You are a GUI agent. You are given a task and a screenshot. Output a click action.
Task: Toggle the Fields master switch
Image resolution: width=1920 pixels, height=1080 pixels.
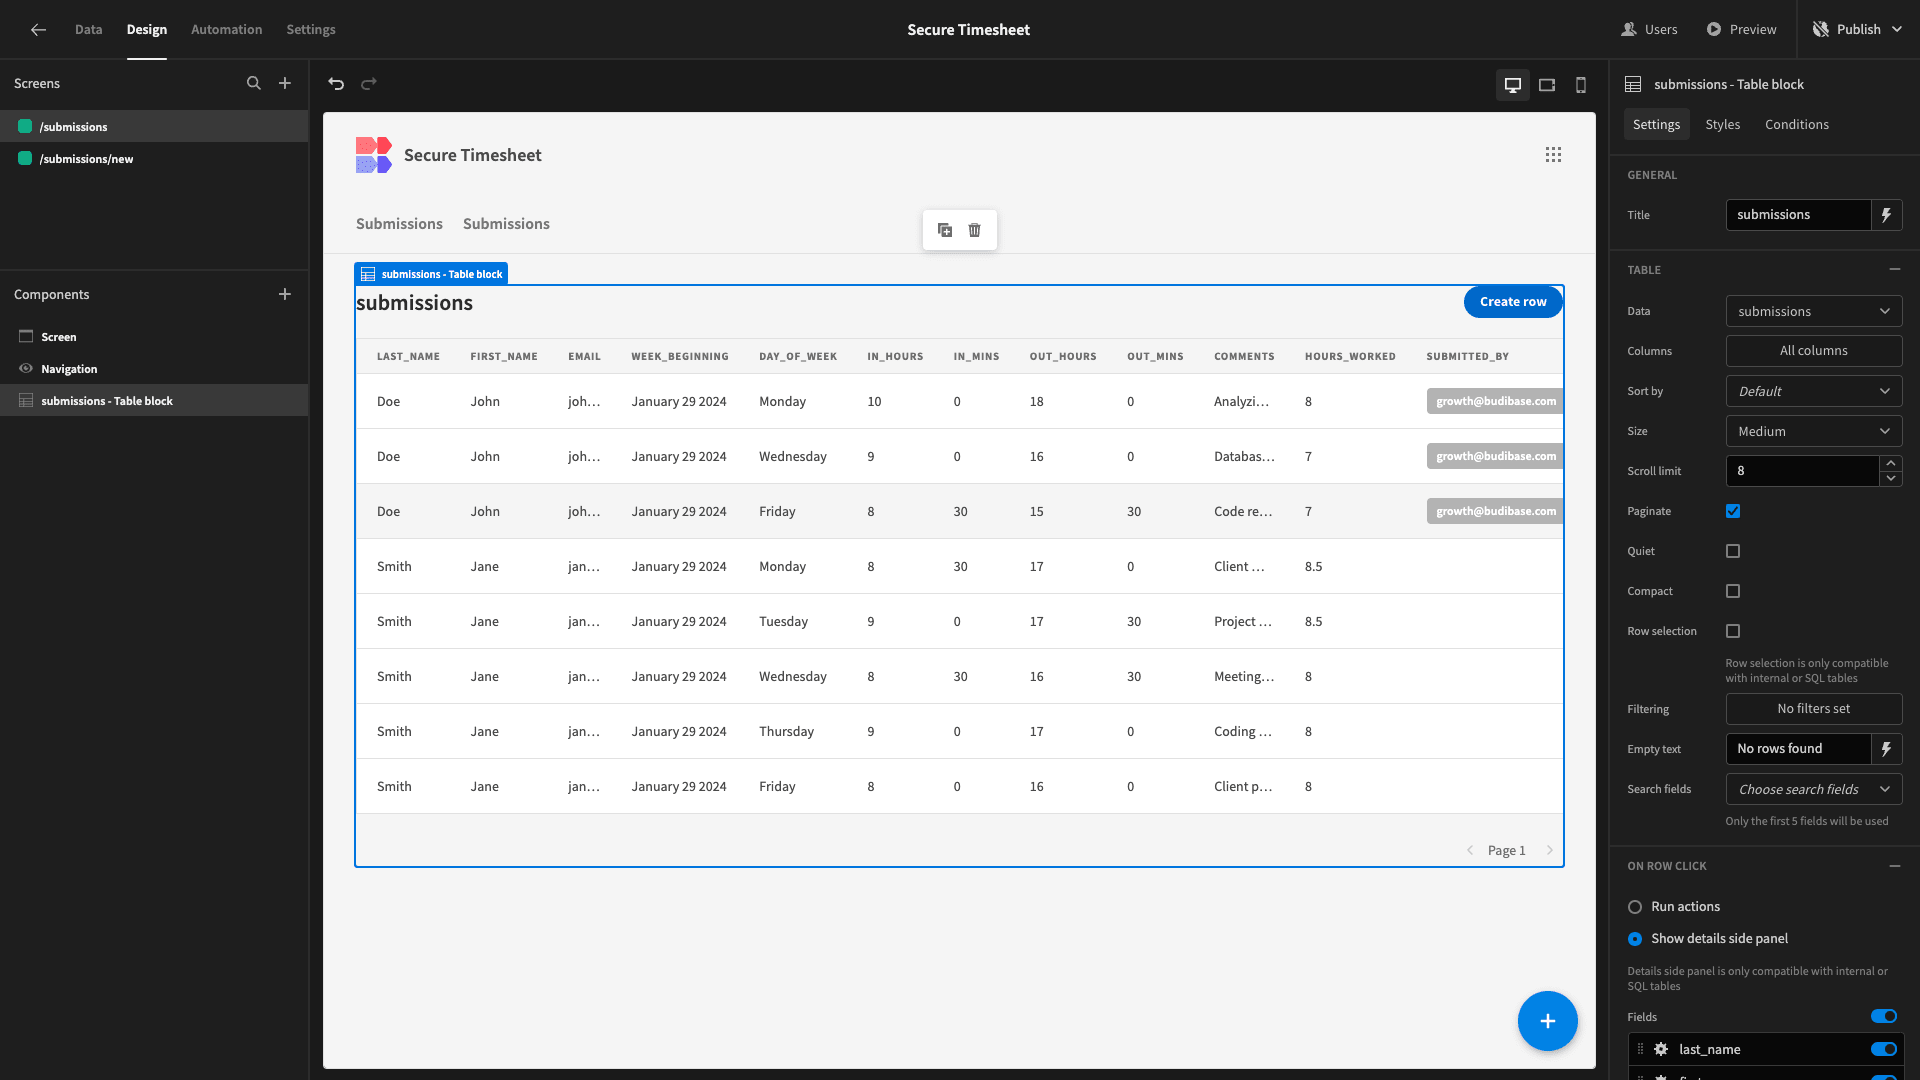tap(1884, 1017)
